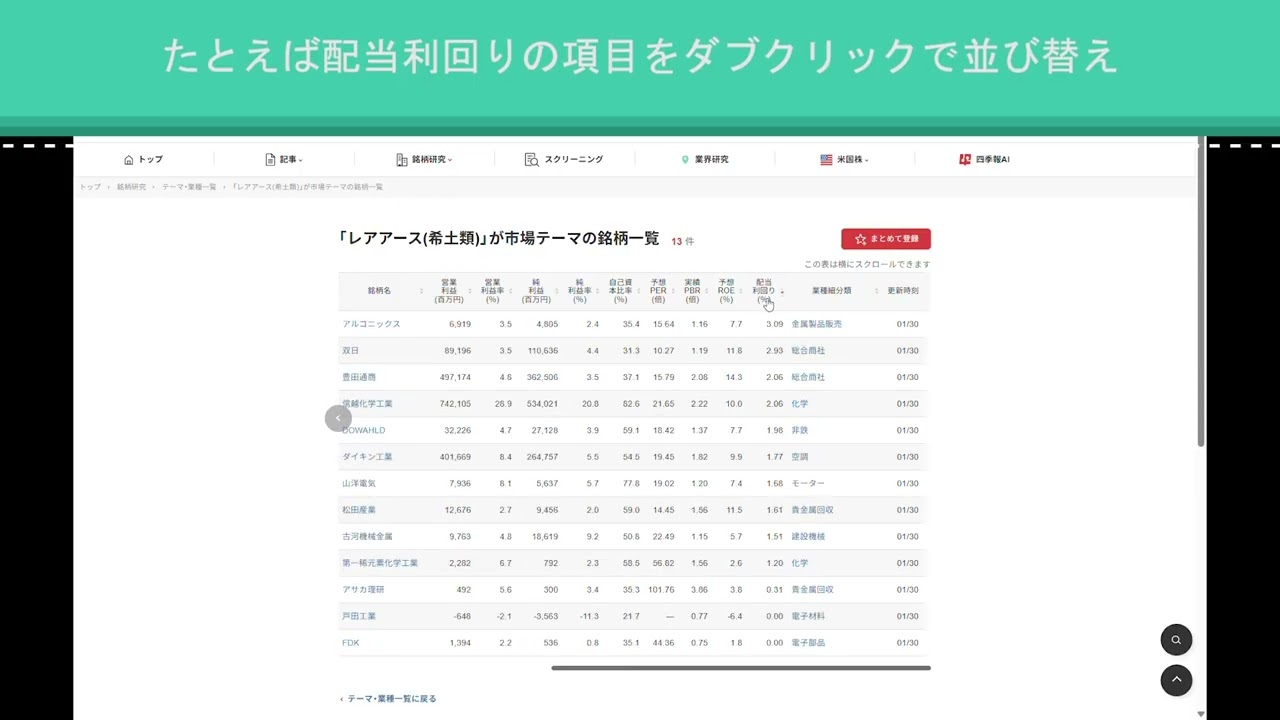Sort by 予想PER column
1280x720 pixels.
(x=658, y=291)
